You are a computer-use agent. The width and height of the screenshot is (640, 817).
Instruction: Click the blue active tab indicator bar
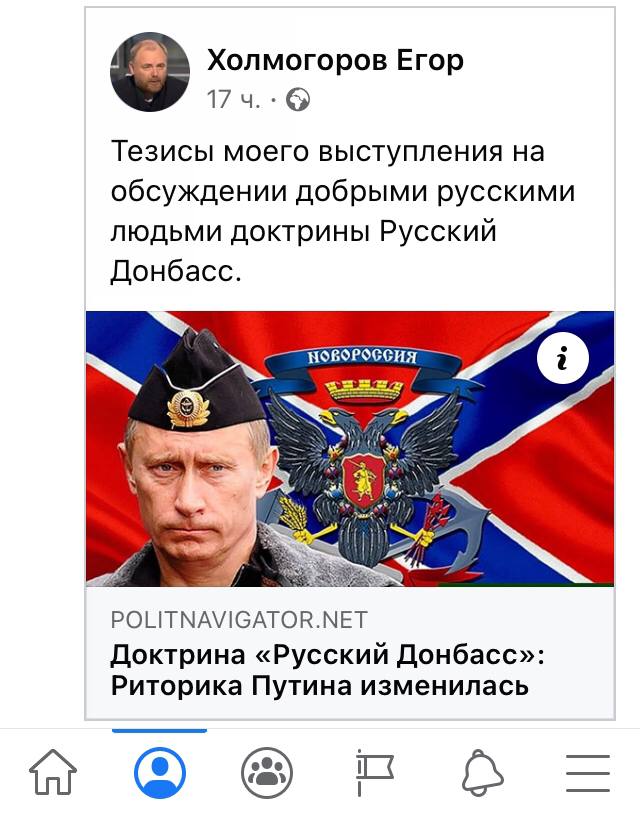click(x=159, y=731)
